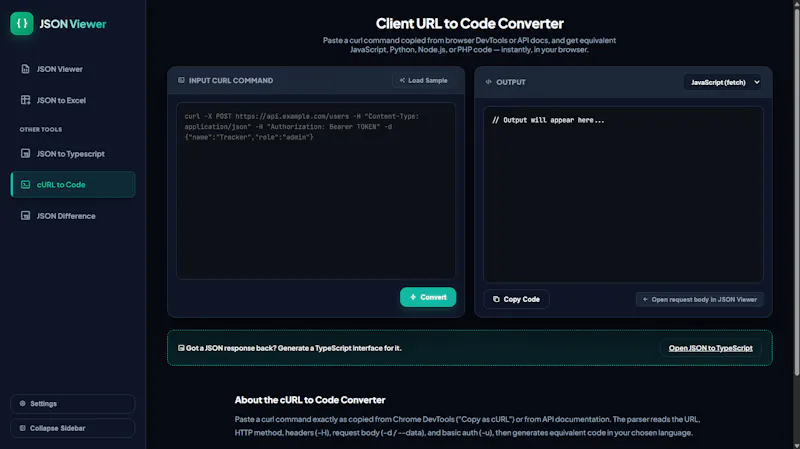
Task: Click the JSON to Typescript sidebar icon
Action: point(26,154)
